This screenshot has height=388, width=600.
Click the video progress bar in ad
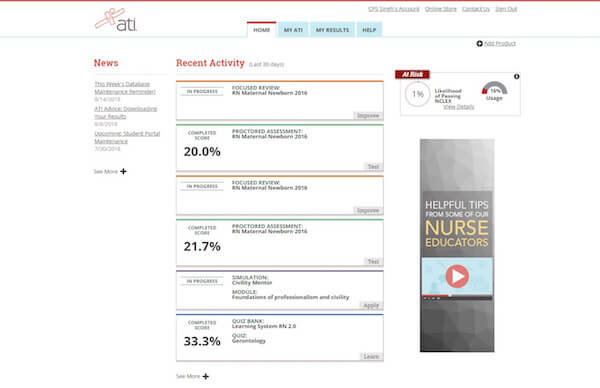tap(457, 295)
